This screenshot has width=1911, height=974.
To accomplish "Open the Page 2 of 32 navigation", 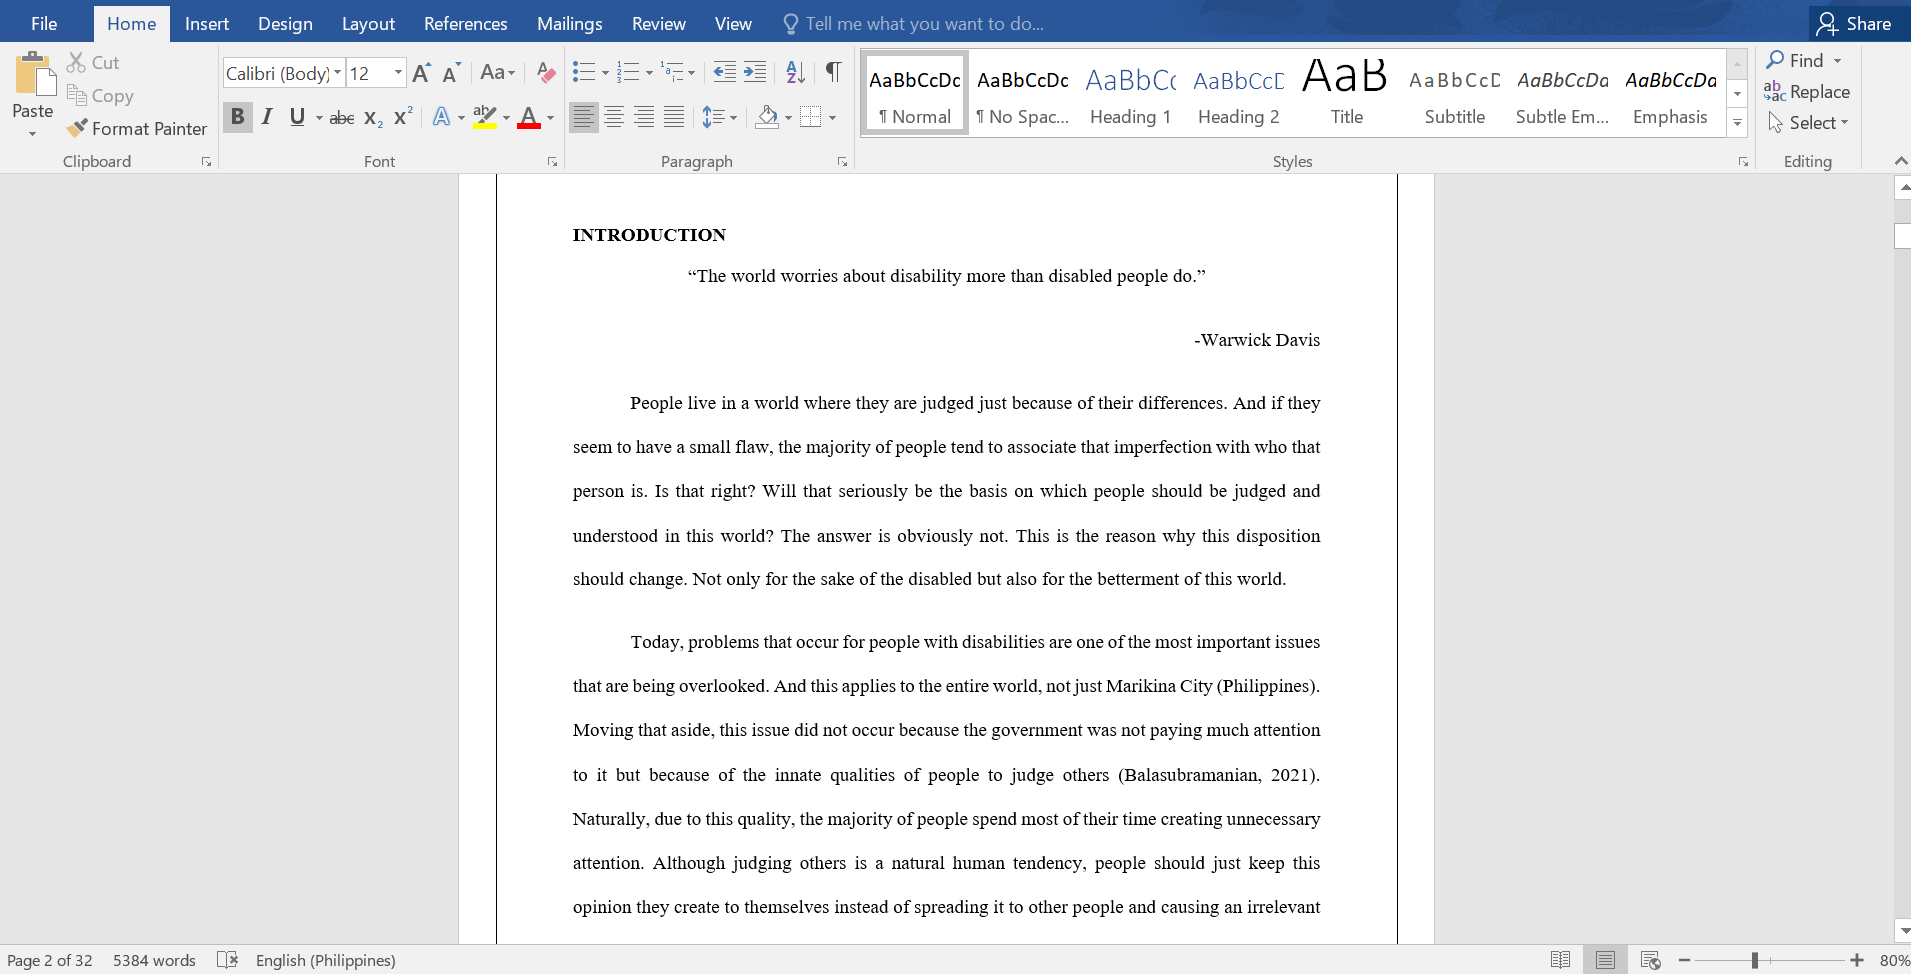I will tap(50, 960).
